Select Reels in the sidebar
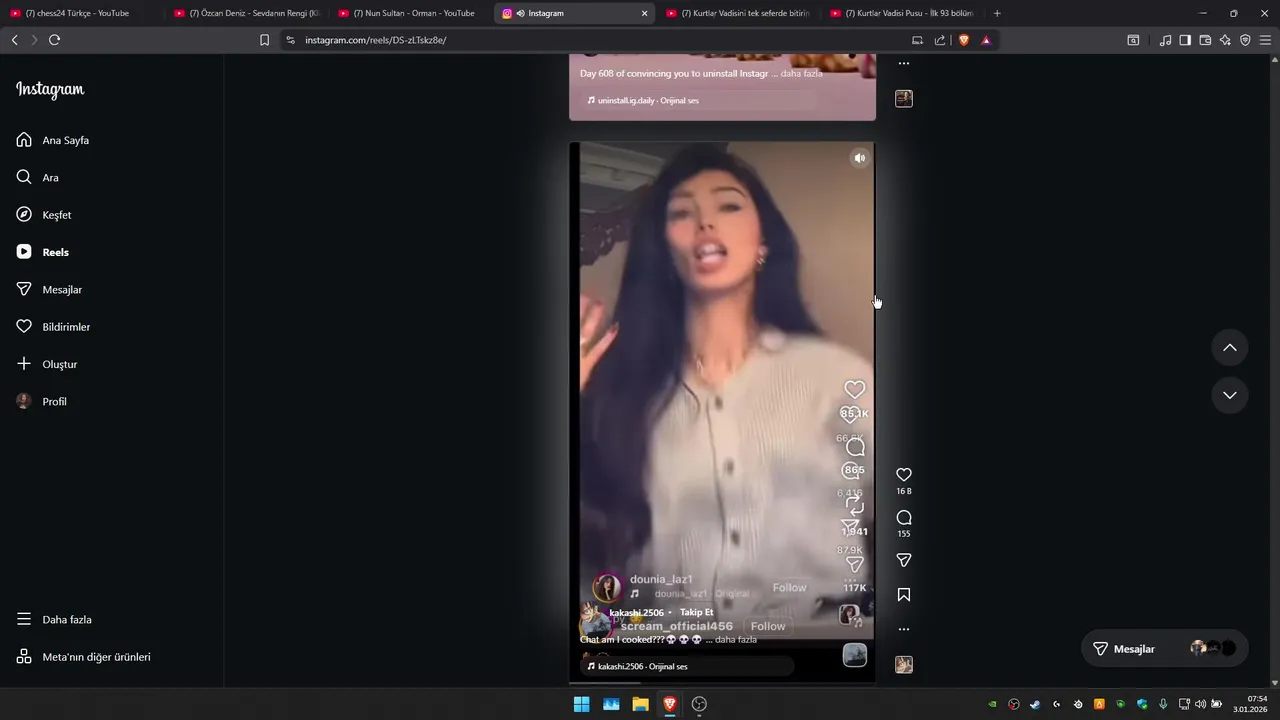The image size is (1280, 720). 43,252
